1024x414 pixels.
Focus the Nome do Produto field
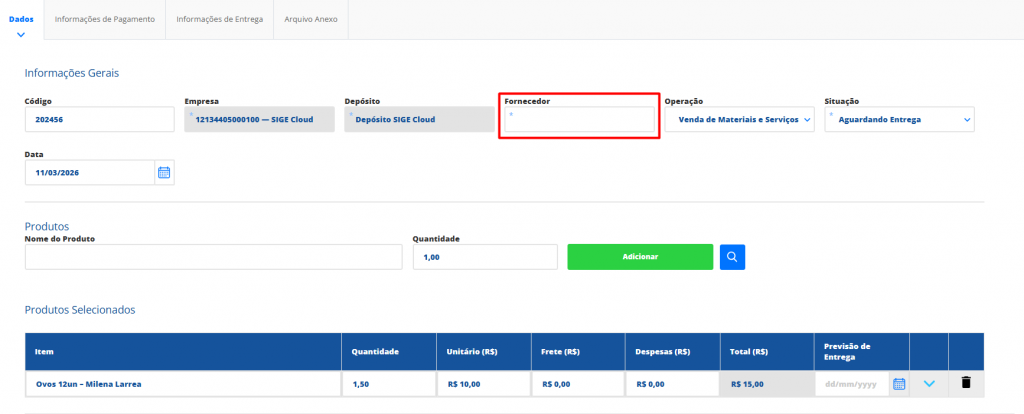pyautogui.click(x=214, y=257)
